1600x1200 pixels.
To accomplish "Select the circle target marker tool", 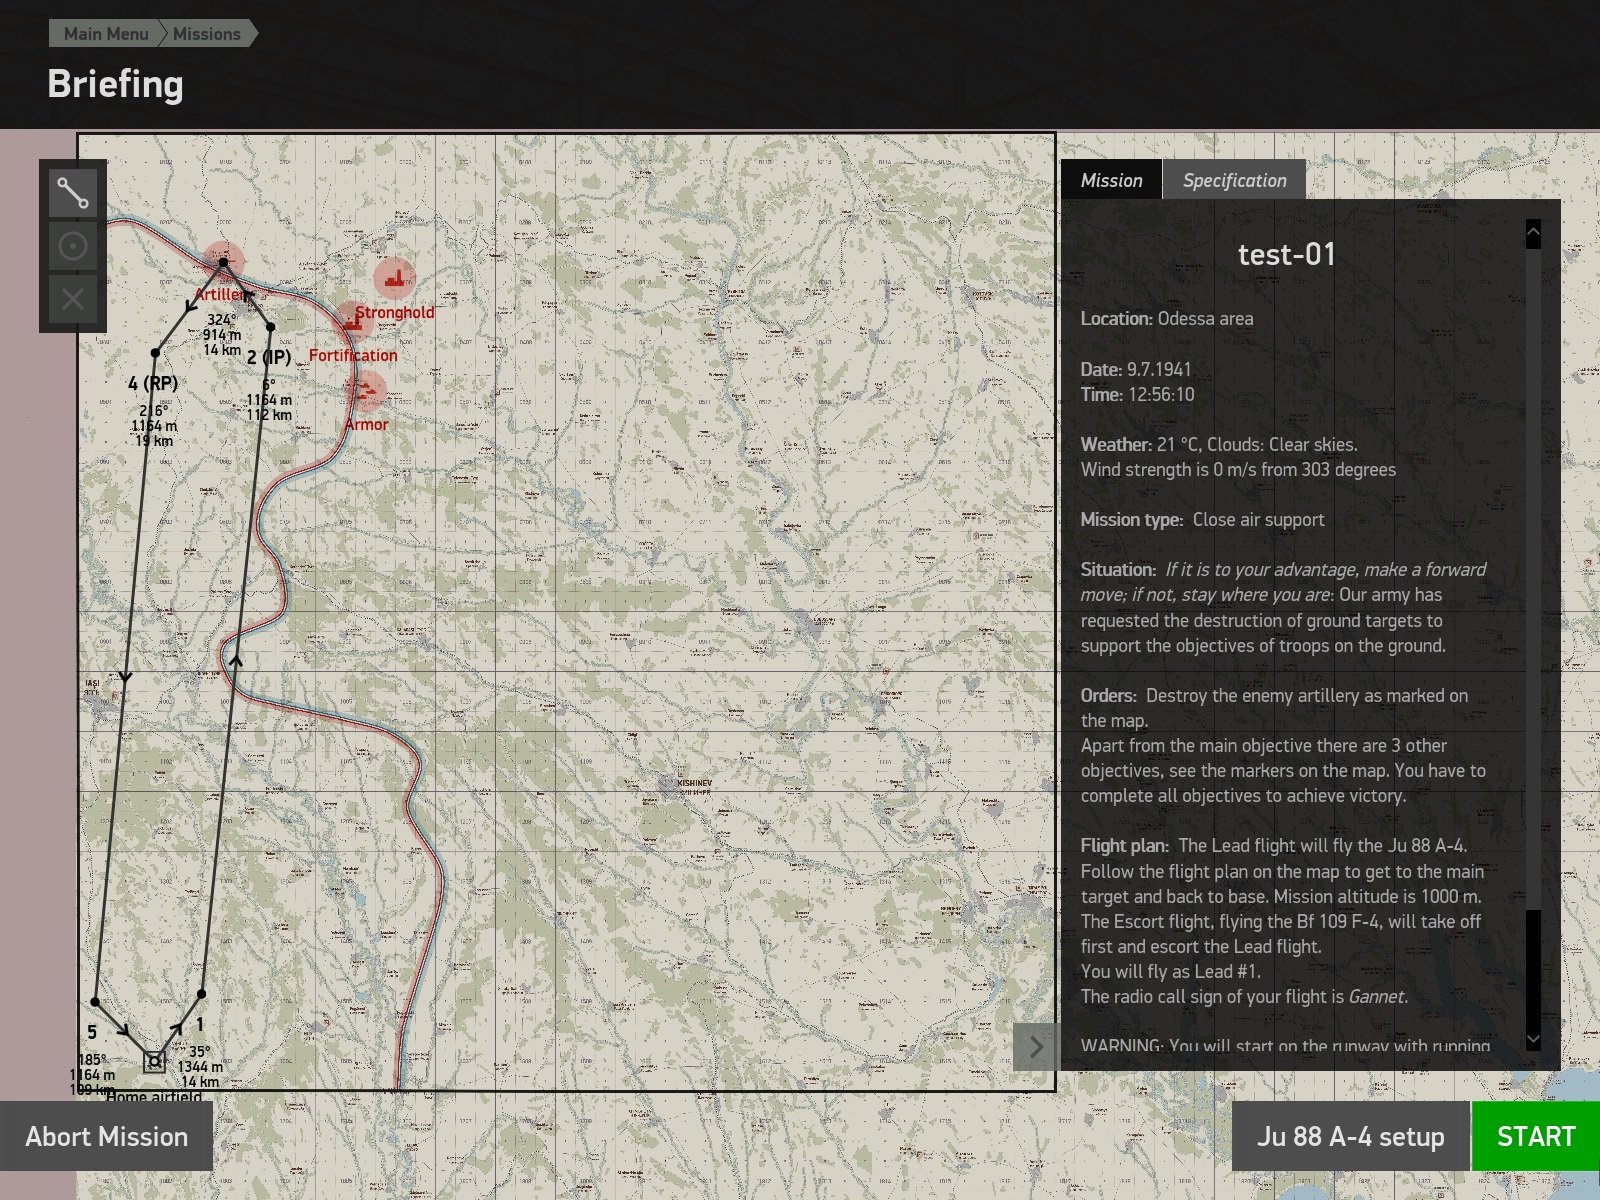I will [x=73, y=246].
